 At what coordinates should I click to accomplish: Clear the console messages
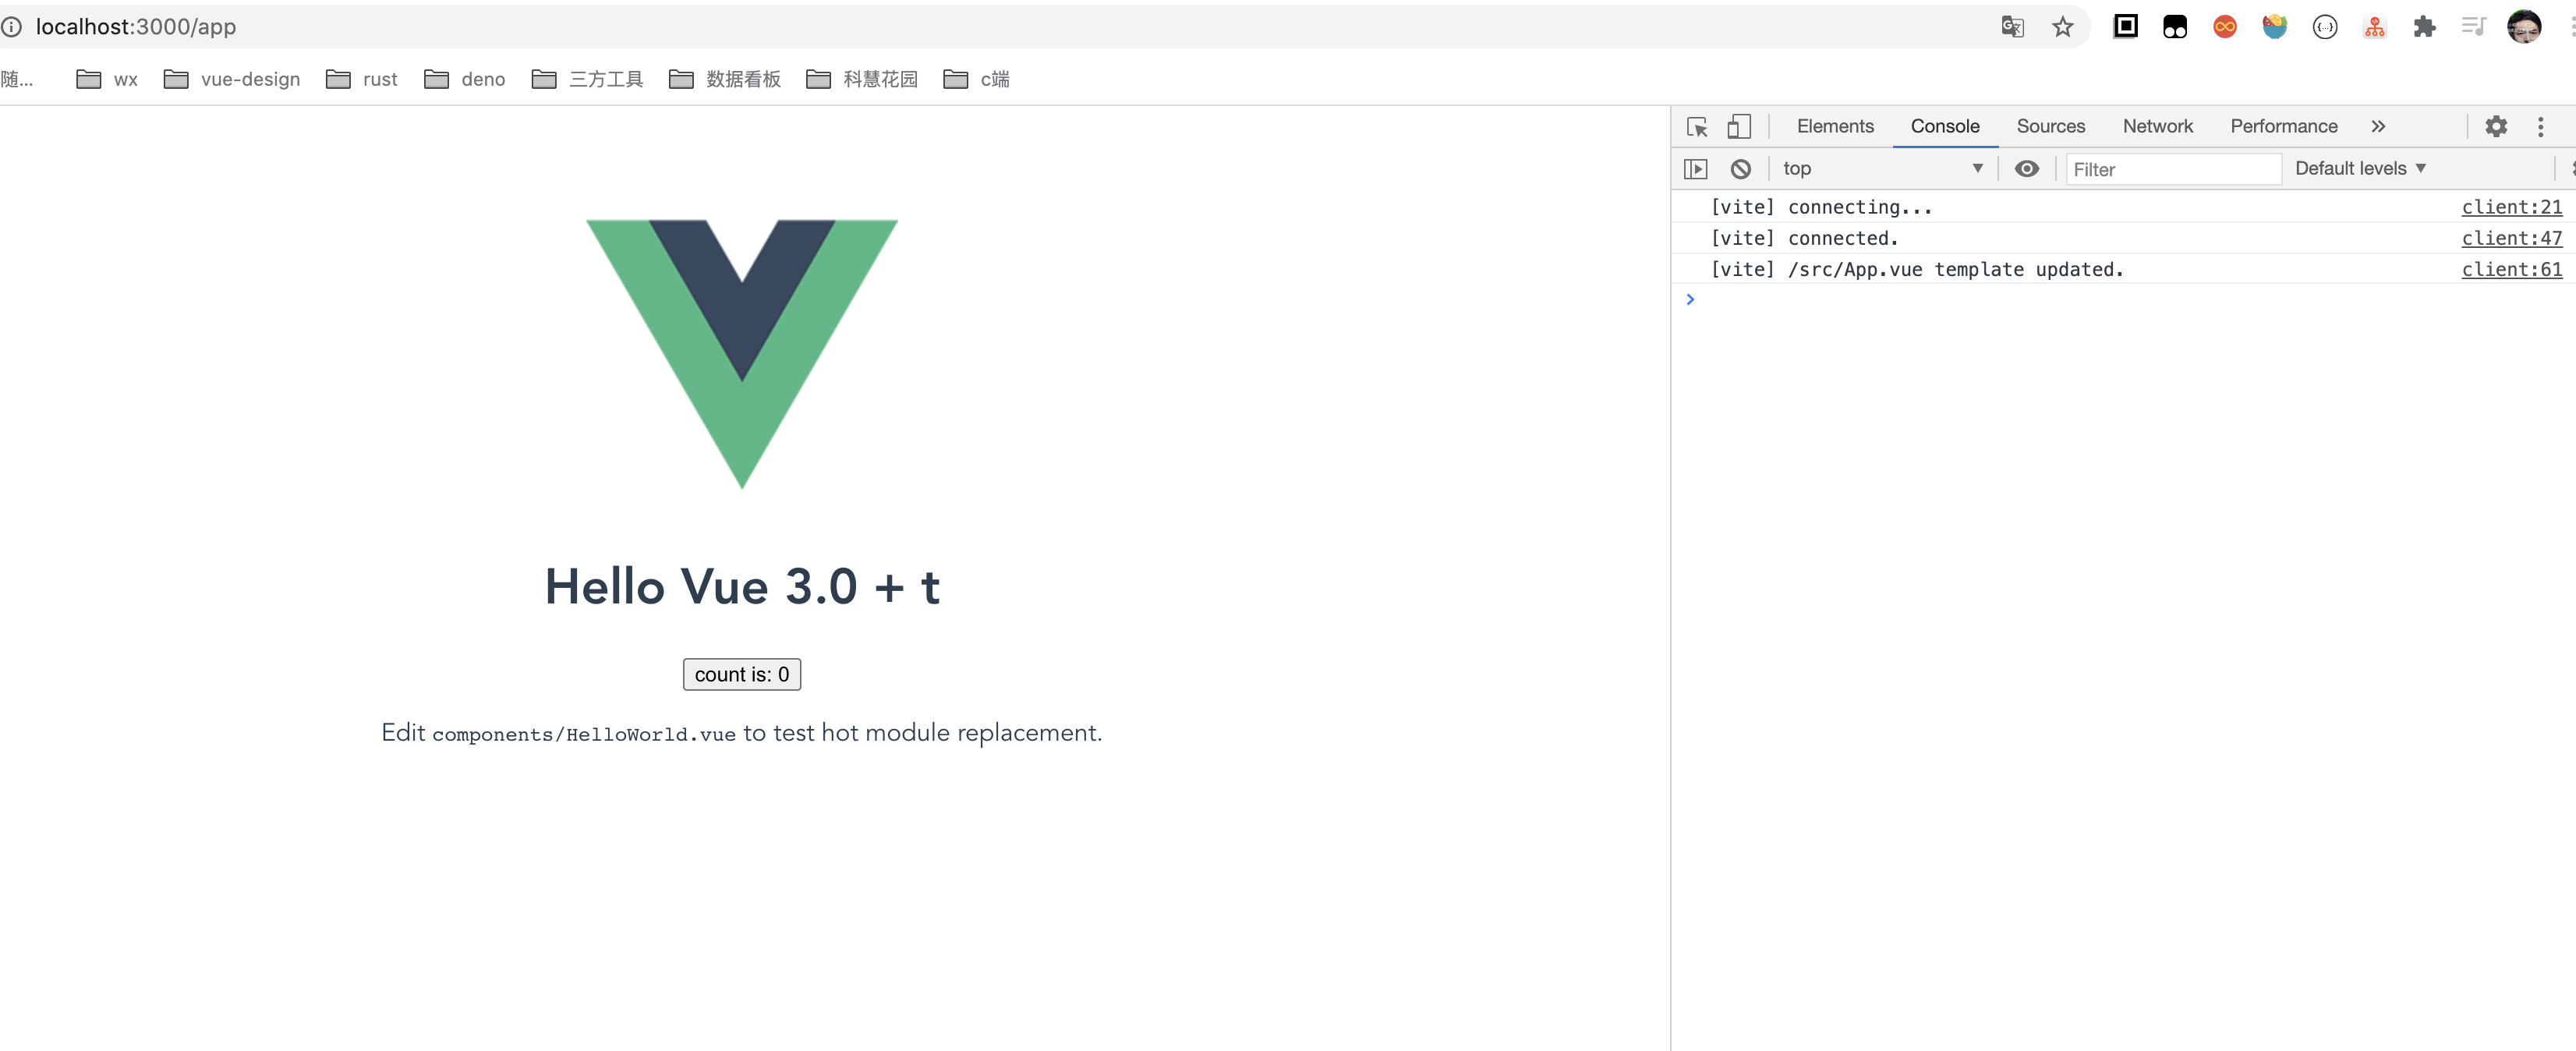[x=1742, y=168]
